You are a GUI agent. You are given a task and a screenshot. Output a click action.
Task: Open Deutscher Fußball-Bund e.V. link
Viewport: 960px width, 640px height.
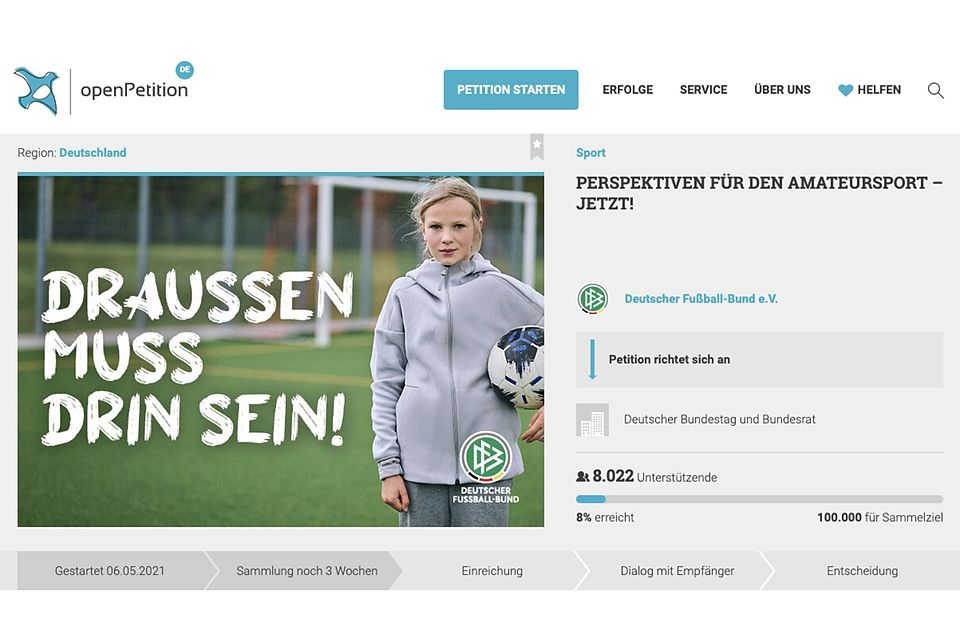coord(701,299)
